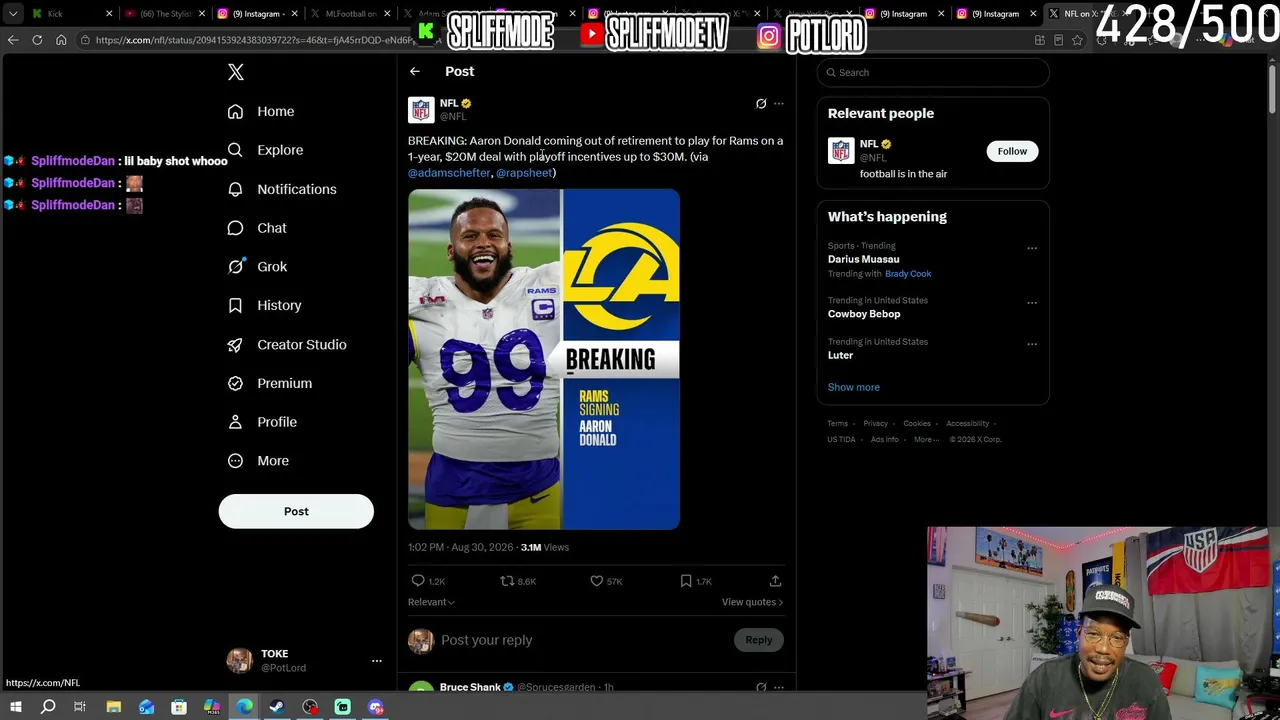Click the X logo in the sidebar
Viewport: 1280px width, 720px height.
[x=236, y=72]
